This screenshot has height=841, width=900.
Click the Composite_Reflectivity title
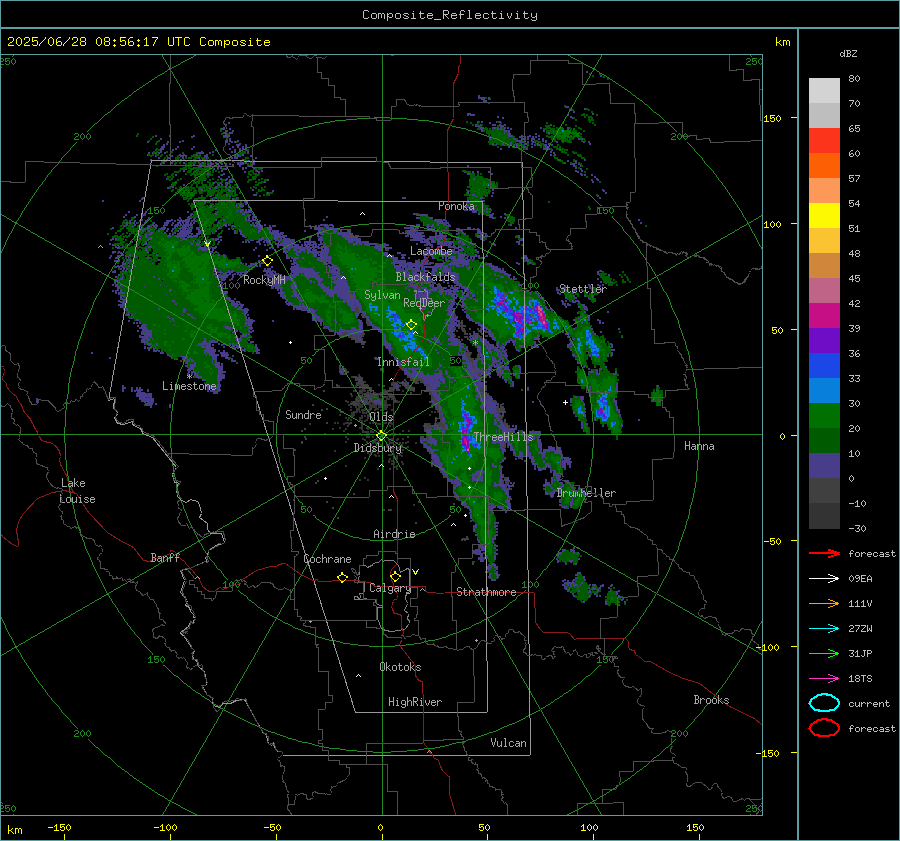click(x=449, y=15)
